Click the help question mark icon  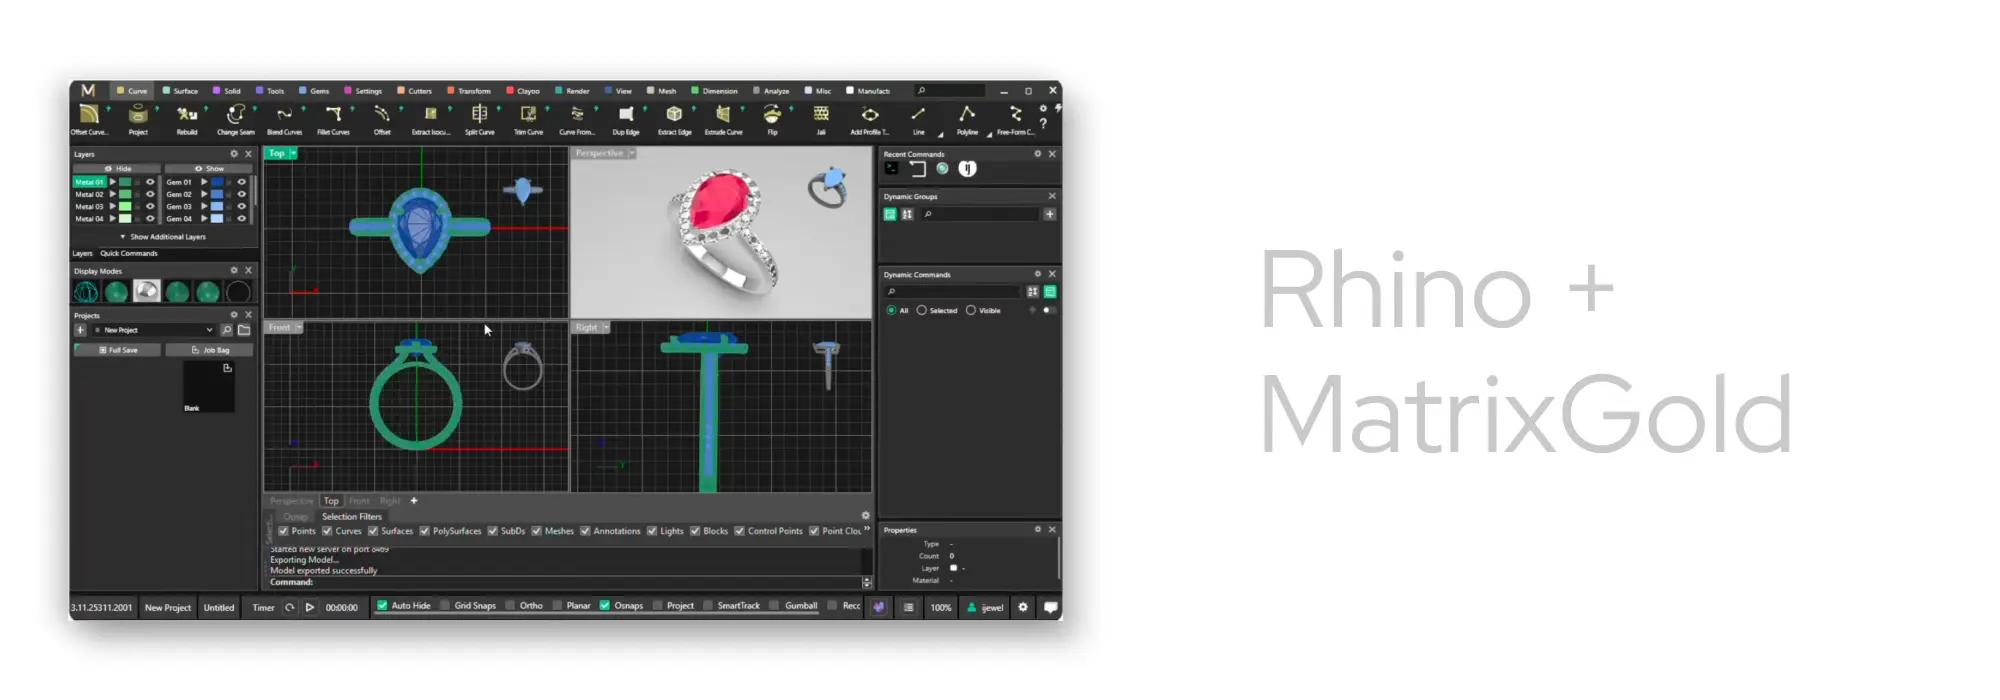tap(1043, 124)
